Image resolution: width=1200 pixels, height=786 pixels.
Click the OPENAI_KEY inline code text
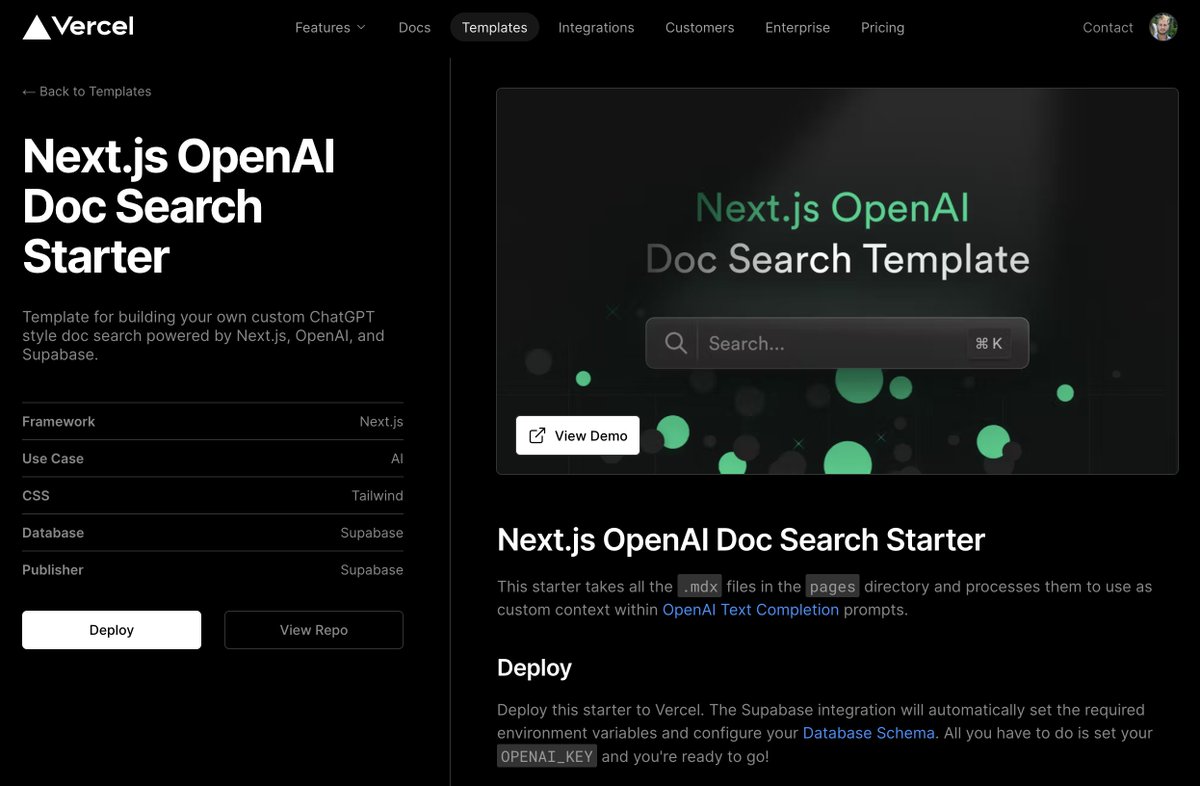547,756
